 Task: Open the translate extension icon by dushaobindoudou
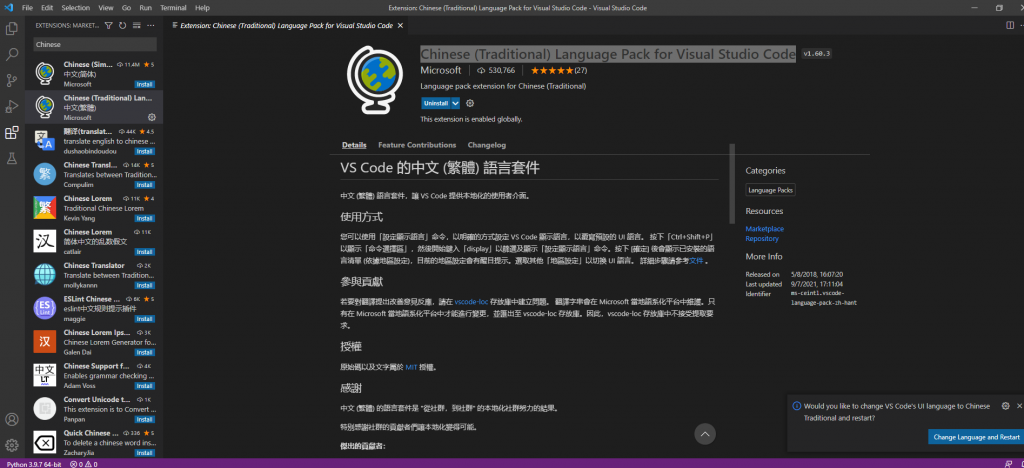[x=44, y=140]
